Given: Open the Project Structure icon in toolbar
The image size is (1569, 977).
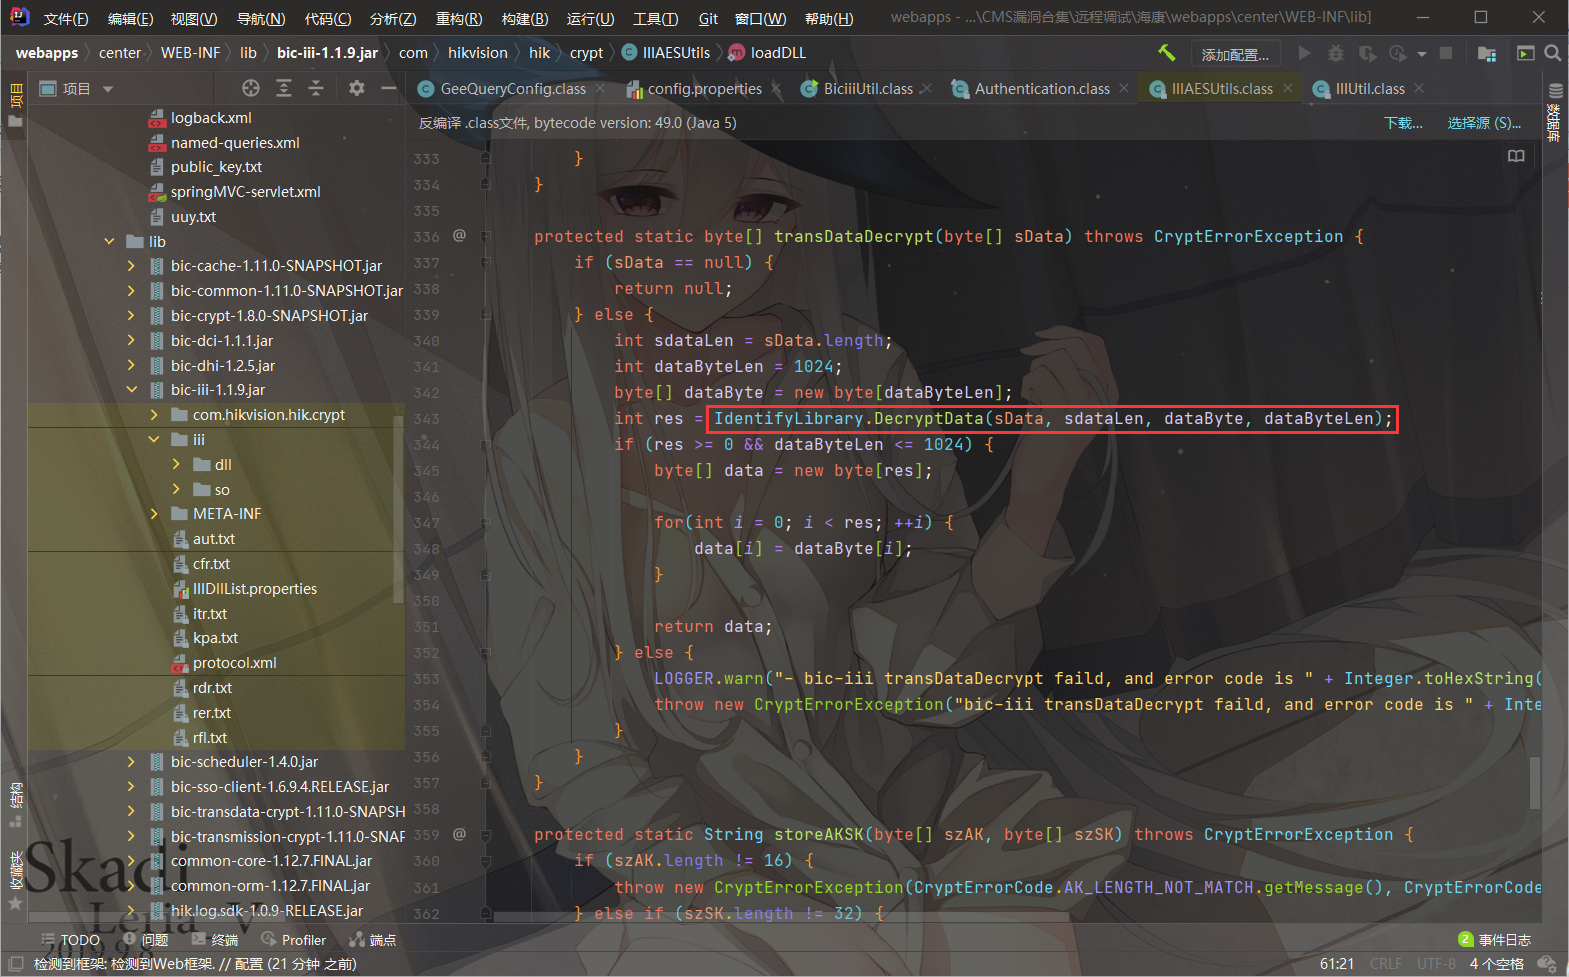Looking at the screenshot, I should (x=1487, y=53).
